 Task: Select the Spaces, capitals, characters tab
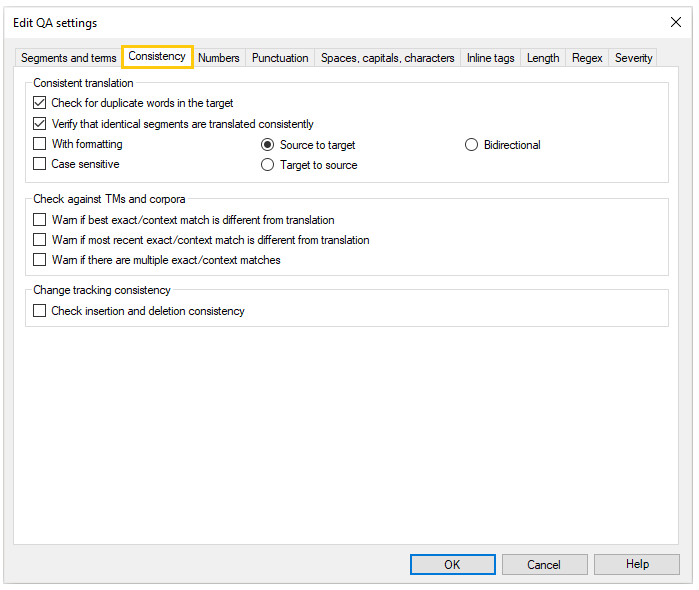click(x=387, y=58)
